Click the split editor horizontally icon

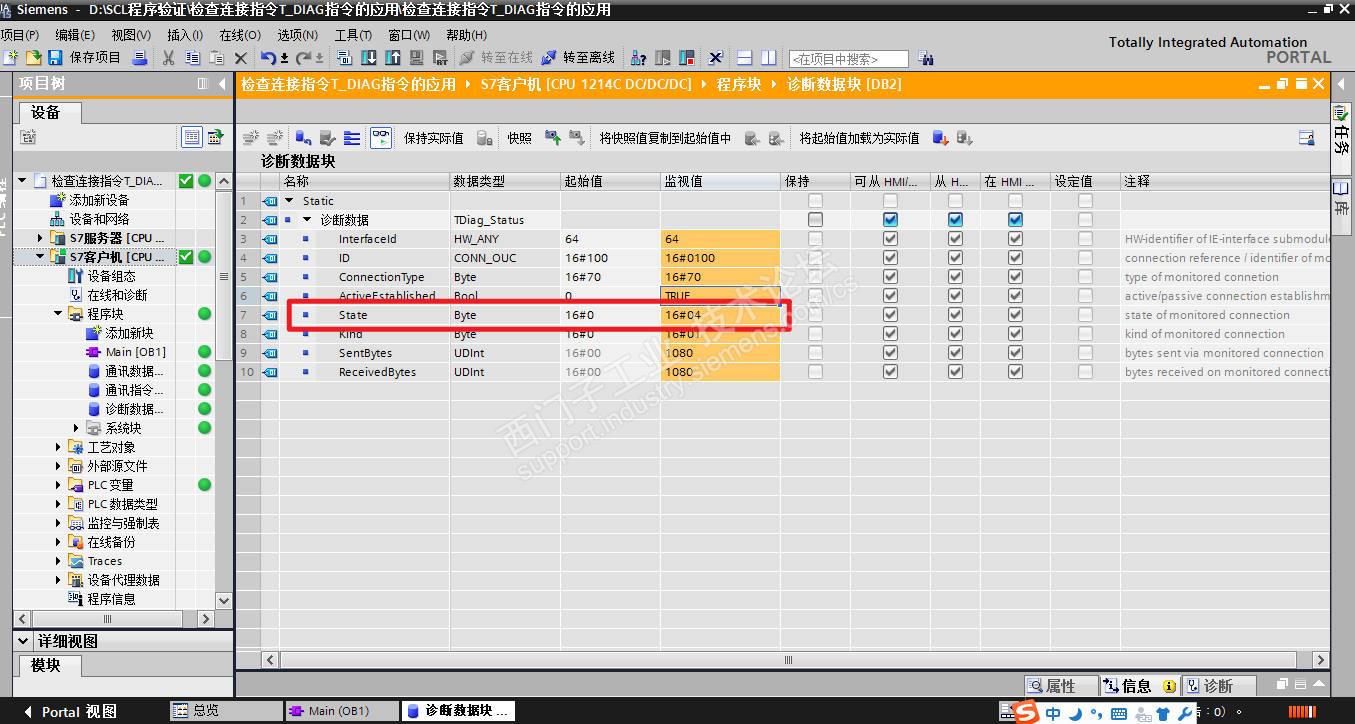tap(744, 58)
